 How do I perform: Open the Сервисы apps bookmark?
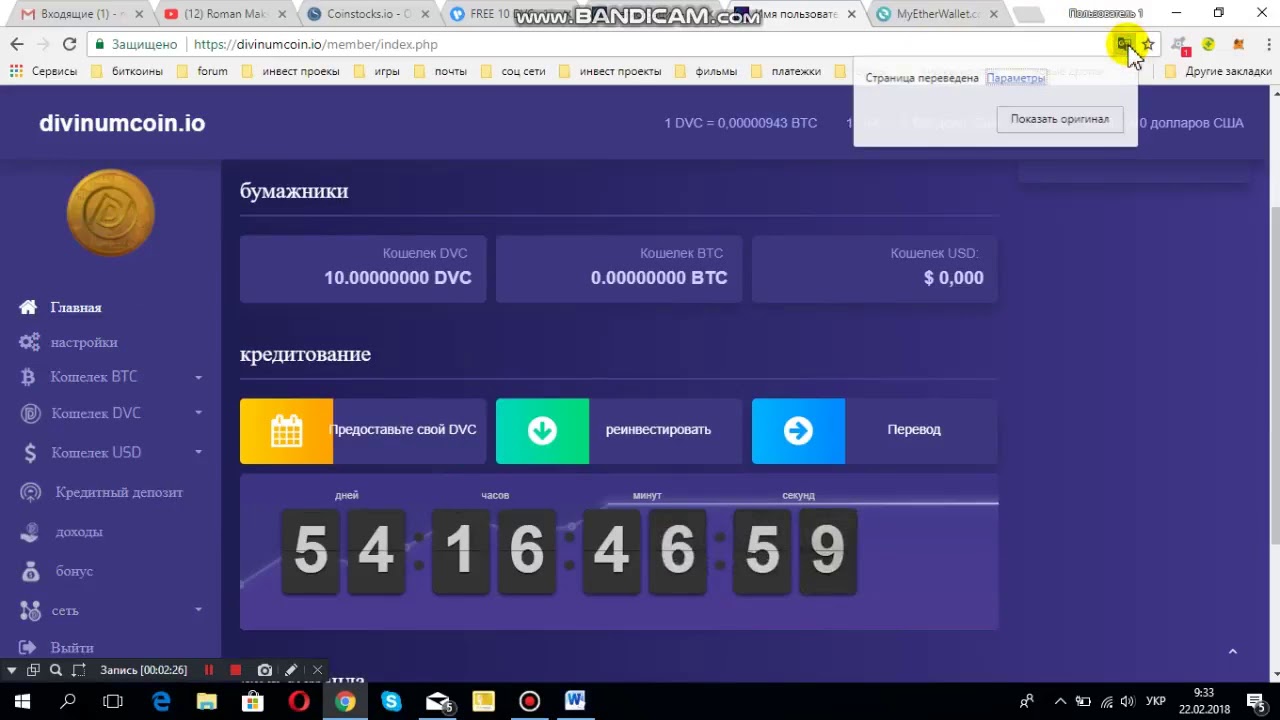coord(44,71)
